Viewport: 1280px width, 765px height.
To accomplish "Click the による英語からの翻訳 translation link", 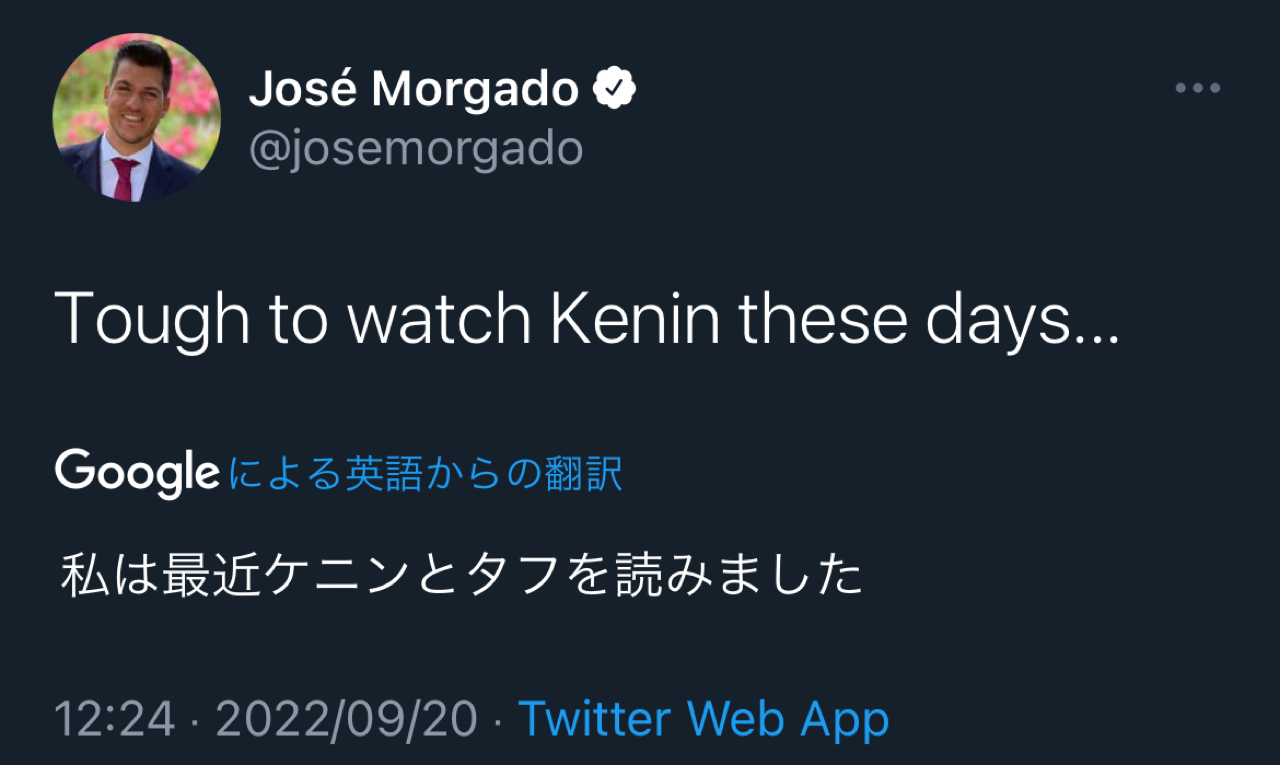I will pos(425,474).
